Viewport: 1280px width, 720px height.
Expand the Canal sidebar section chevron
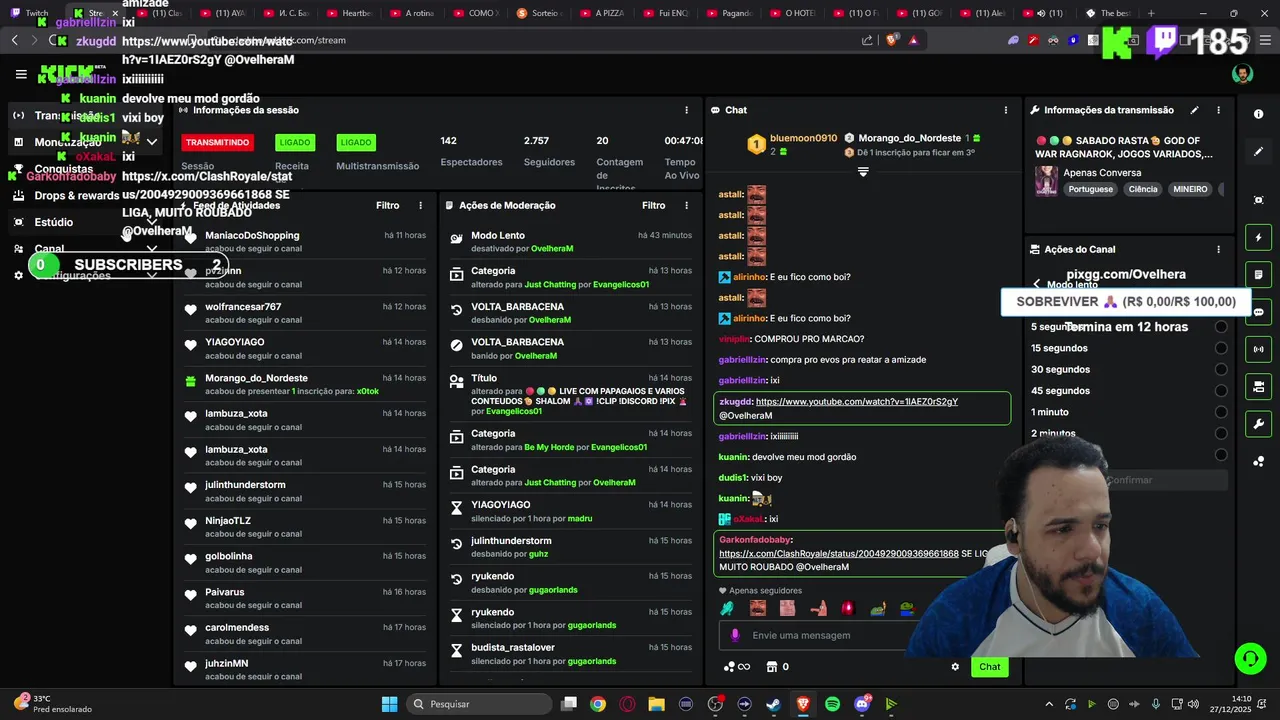point(152,249)
